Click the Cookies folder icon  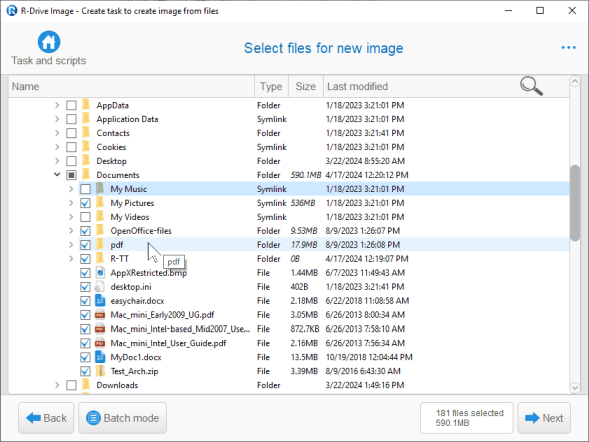point(86,147)
